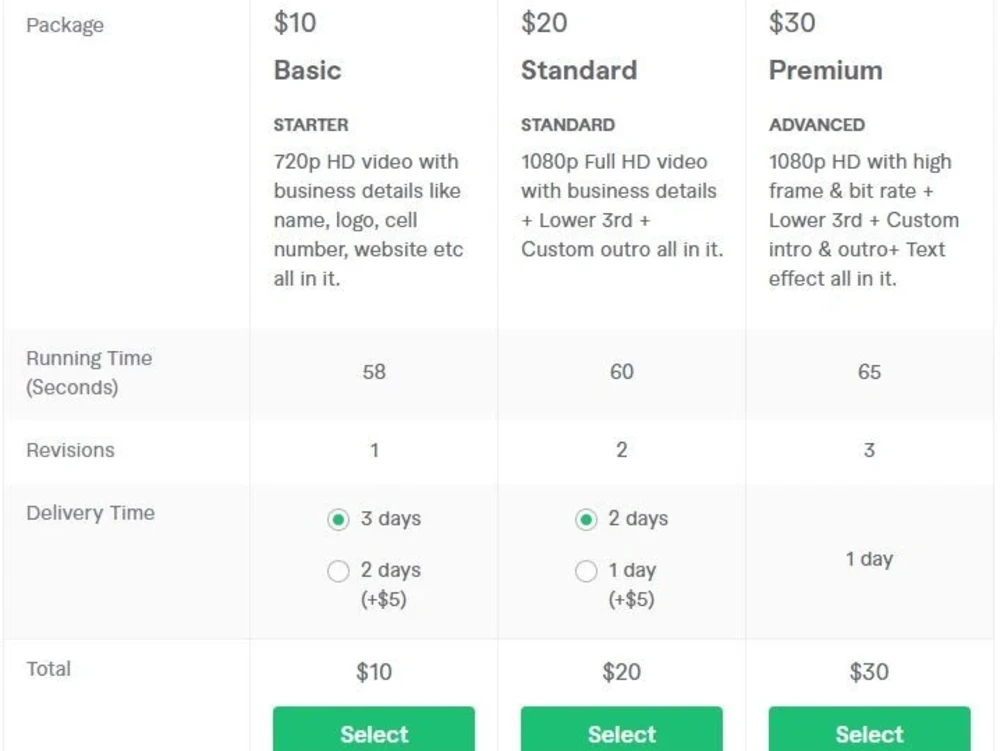
Task: Click the Premium package heading
Action: [825, 71]
